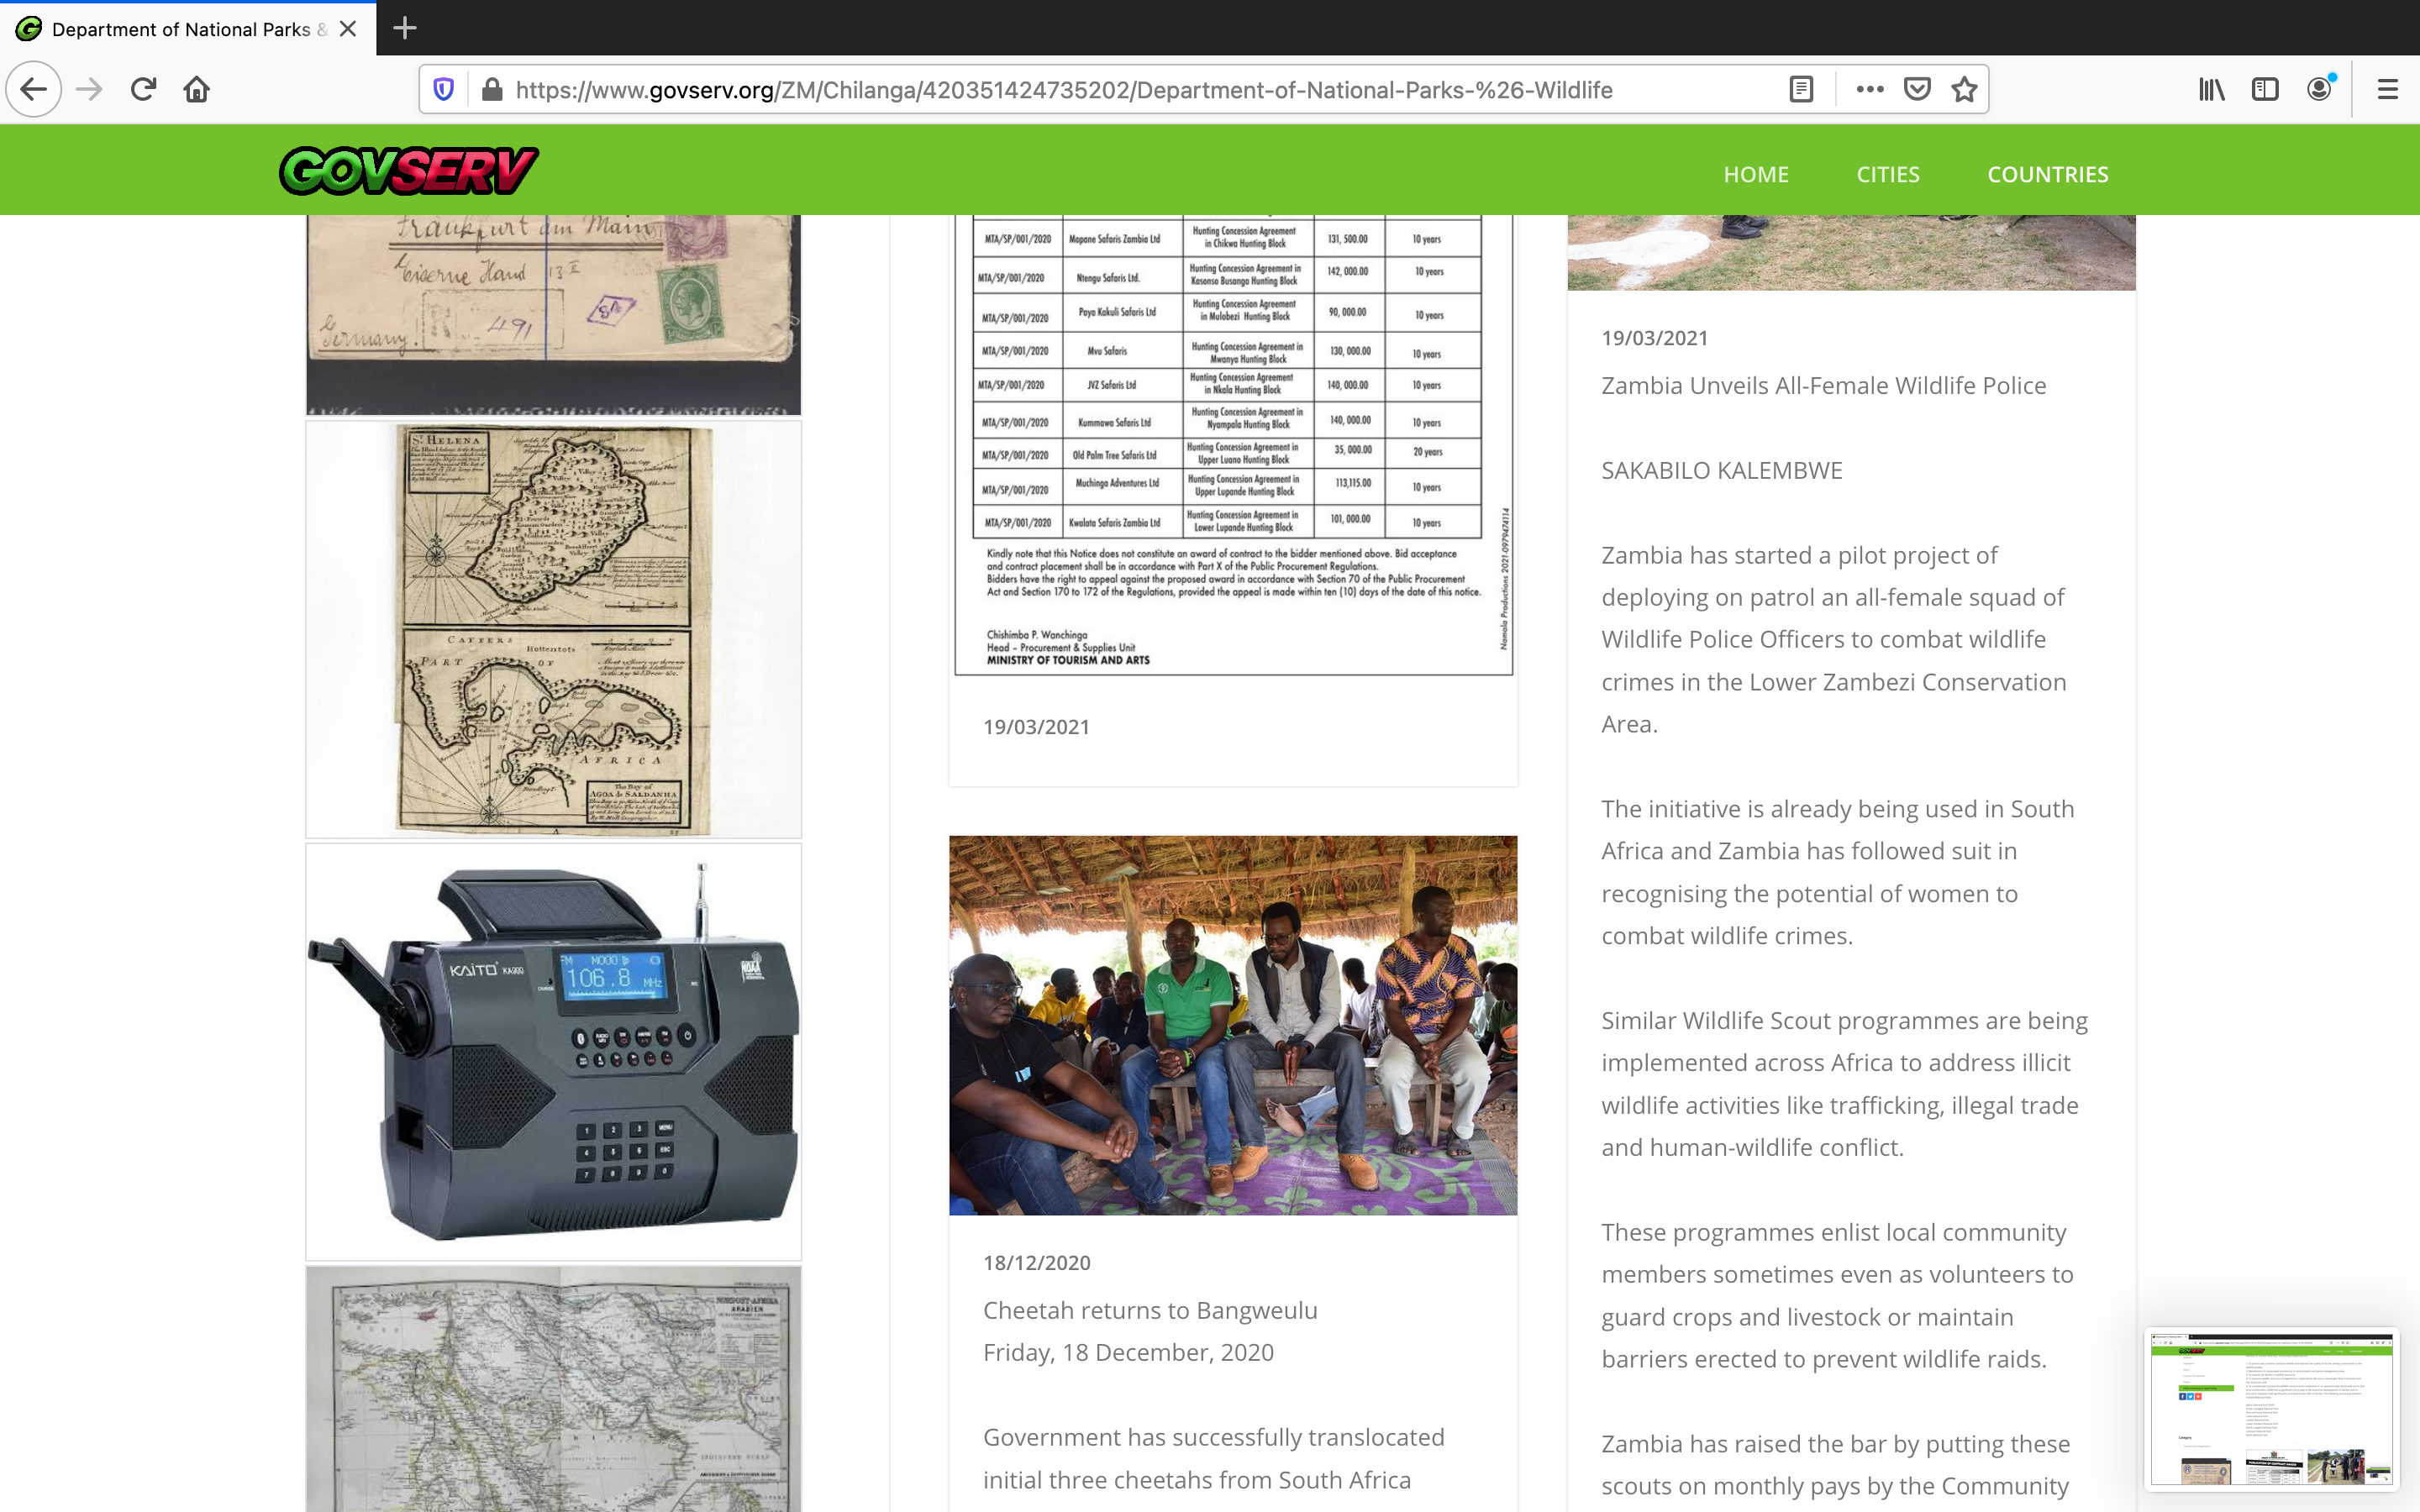Open CITIES in site navigation
Viewport: 2420px width, 1512px height.
[x=1888, y=174]
